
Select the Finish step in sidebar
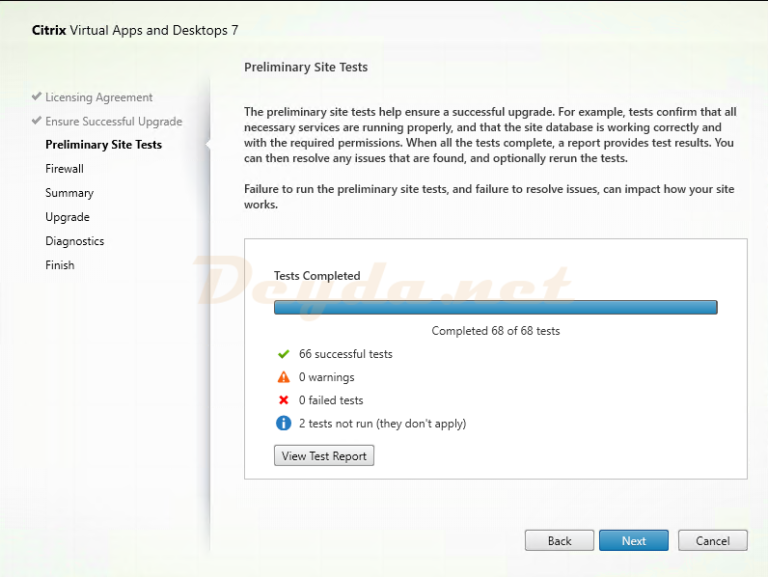(x=59, y=265)
